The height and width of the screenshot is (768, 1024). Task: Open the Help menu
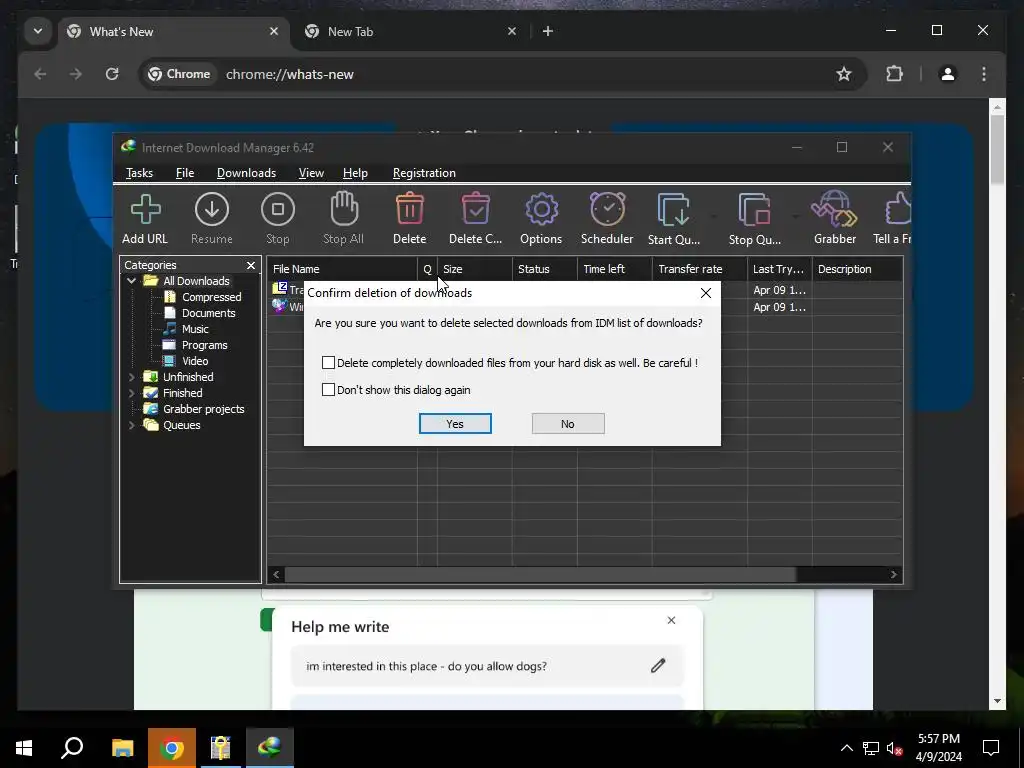pos(355,173)
